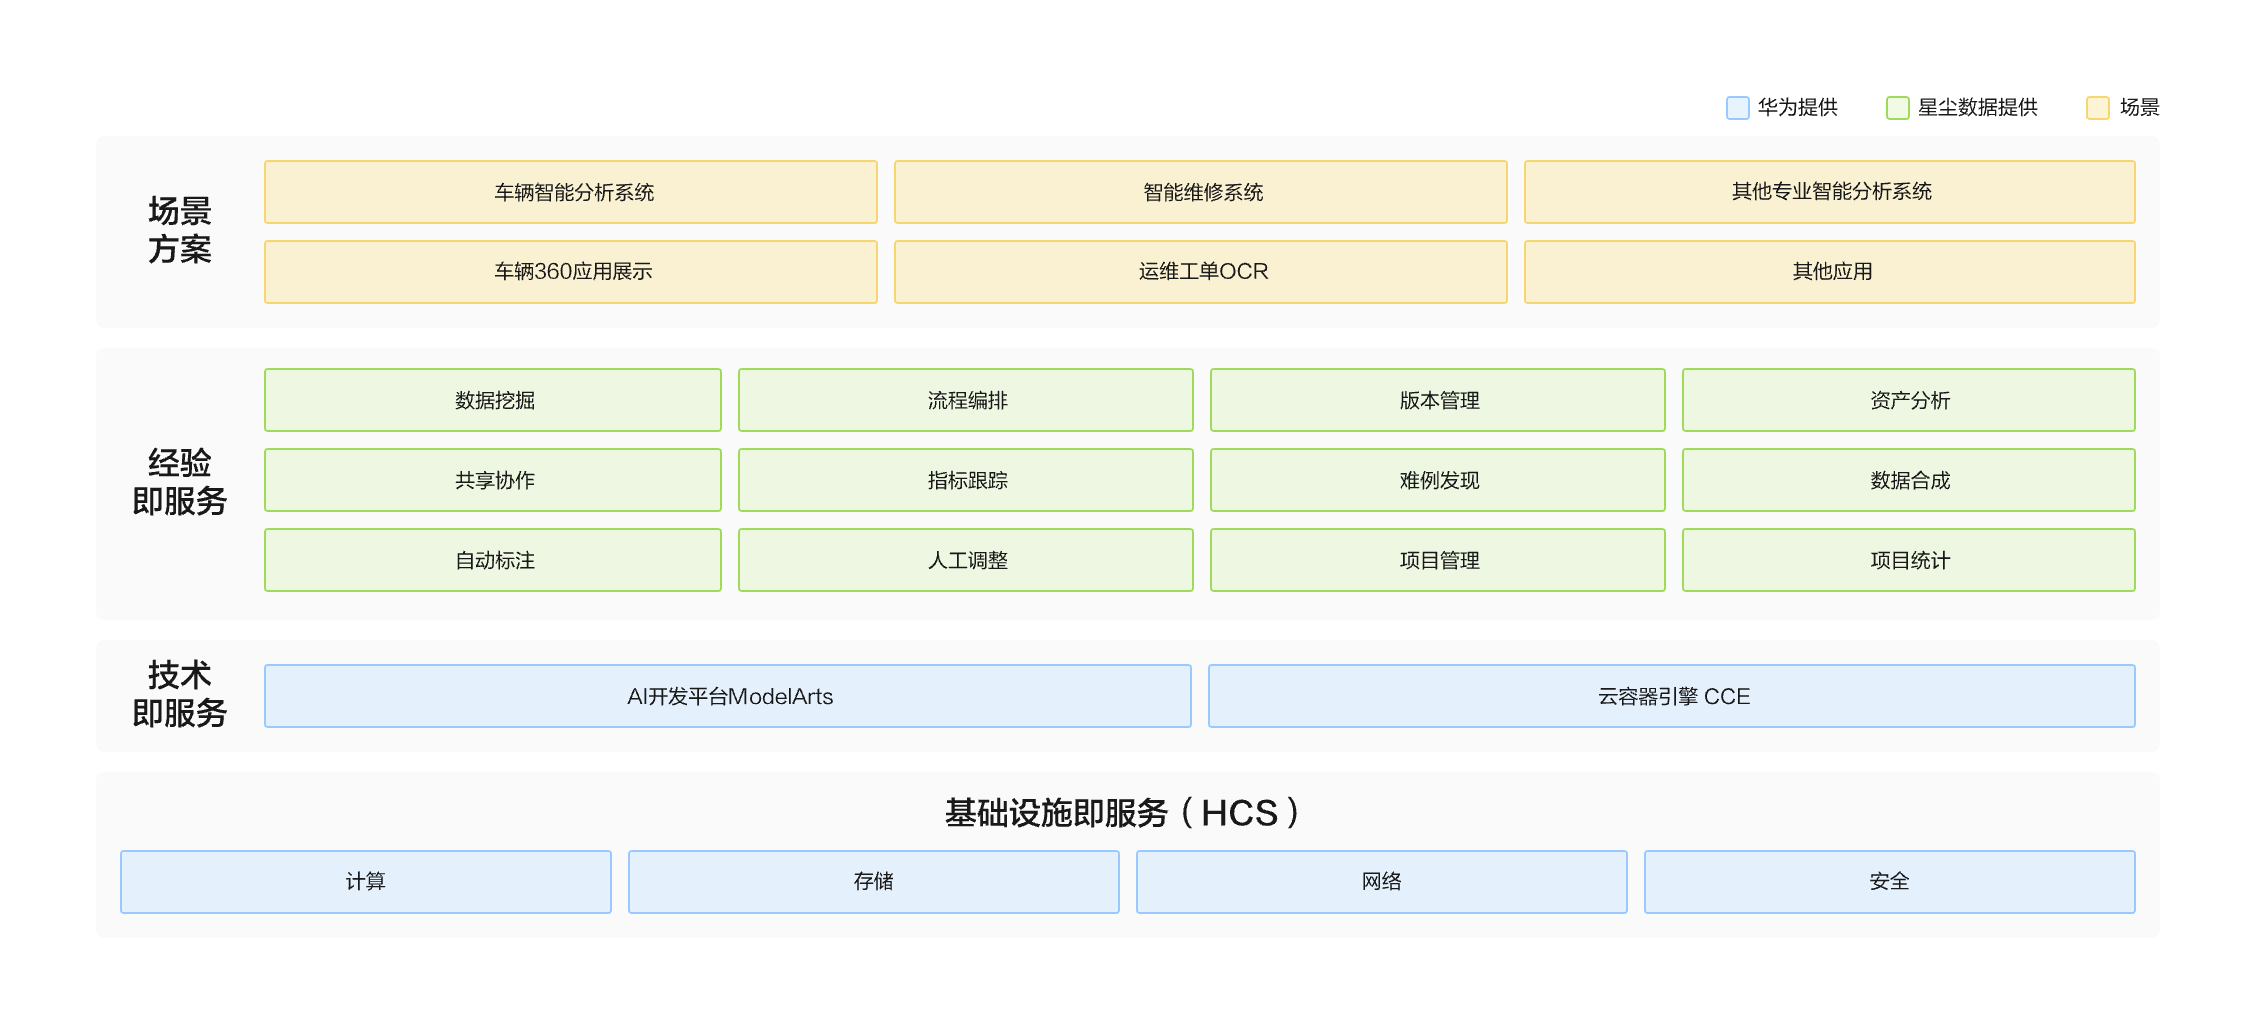Viewport: 2256px width, 1034px height.
Task: Open the AI开发平台ModelArts block
Action: [x=728, y=696]
